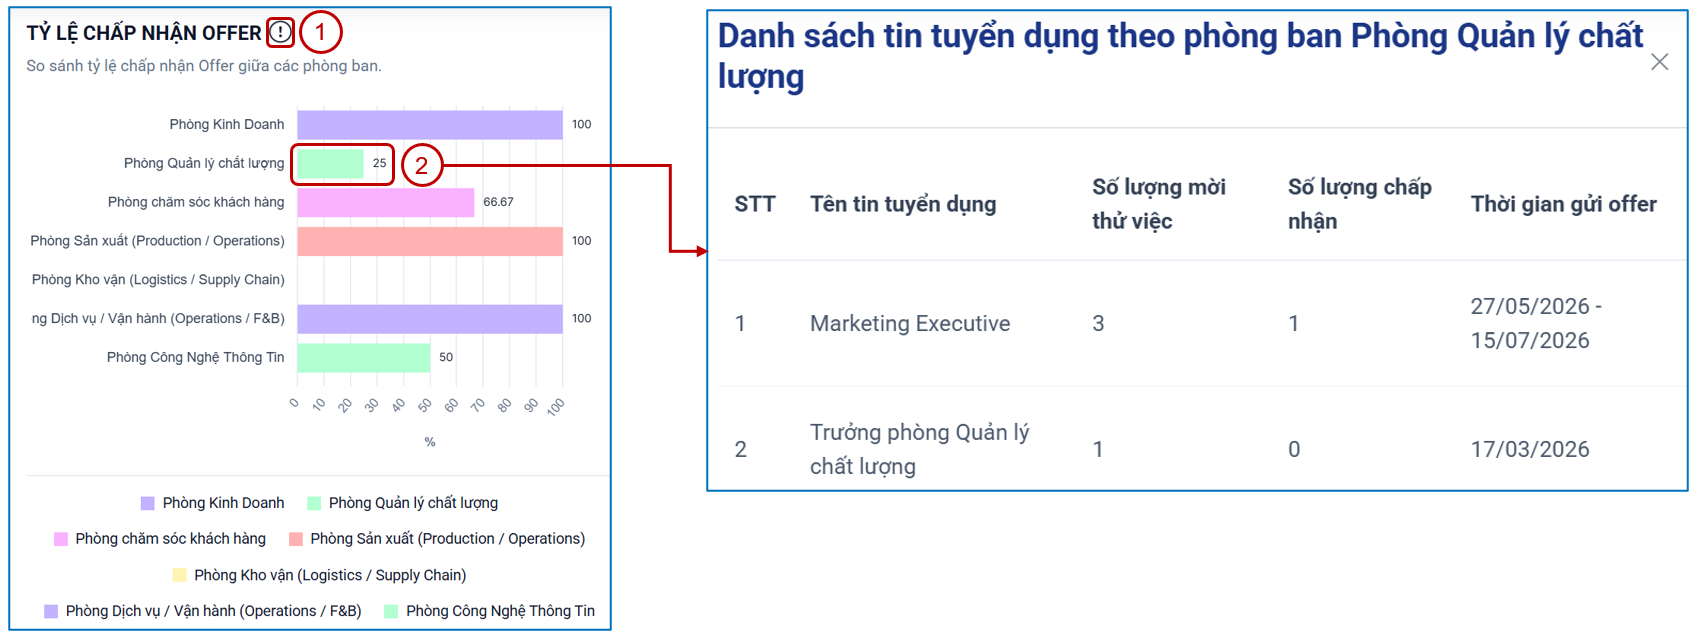Click the Phòng Sản xuất bar in chart

tap(430, 241)
